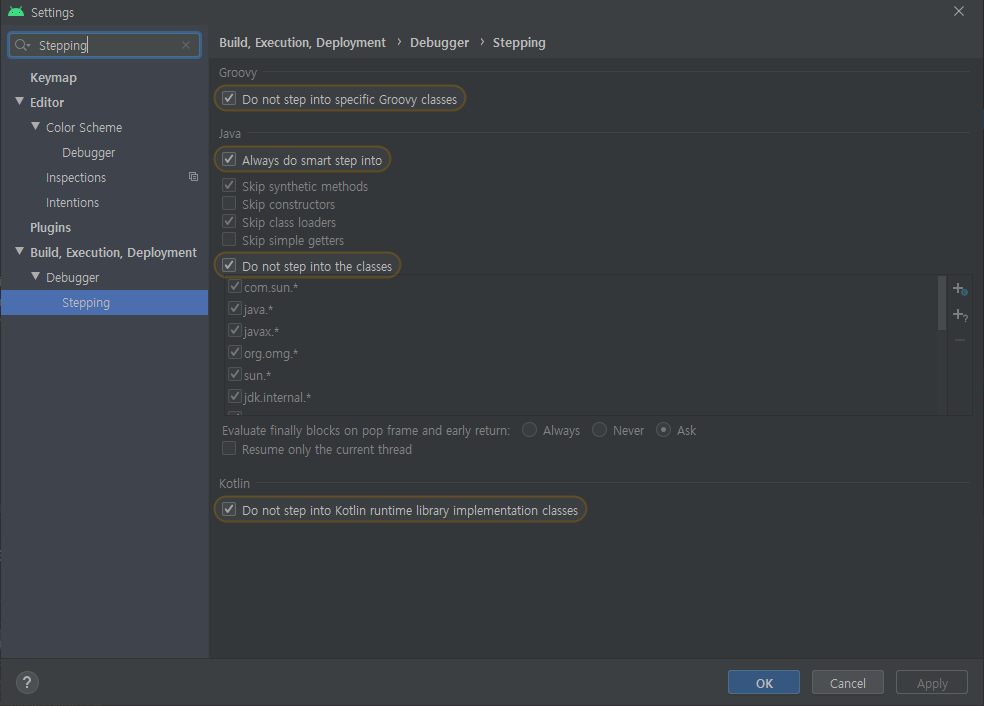The width and height of the screenshot is (984, 706).
Task: Uncheck the jdk.internal.* class filter
Action: pos(235,397)
